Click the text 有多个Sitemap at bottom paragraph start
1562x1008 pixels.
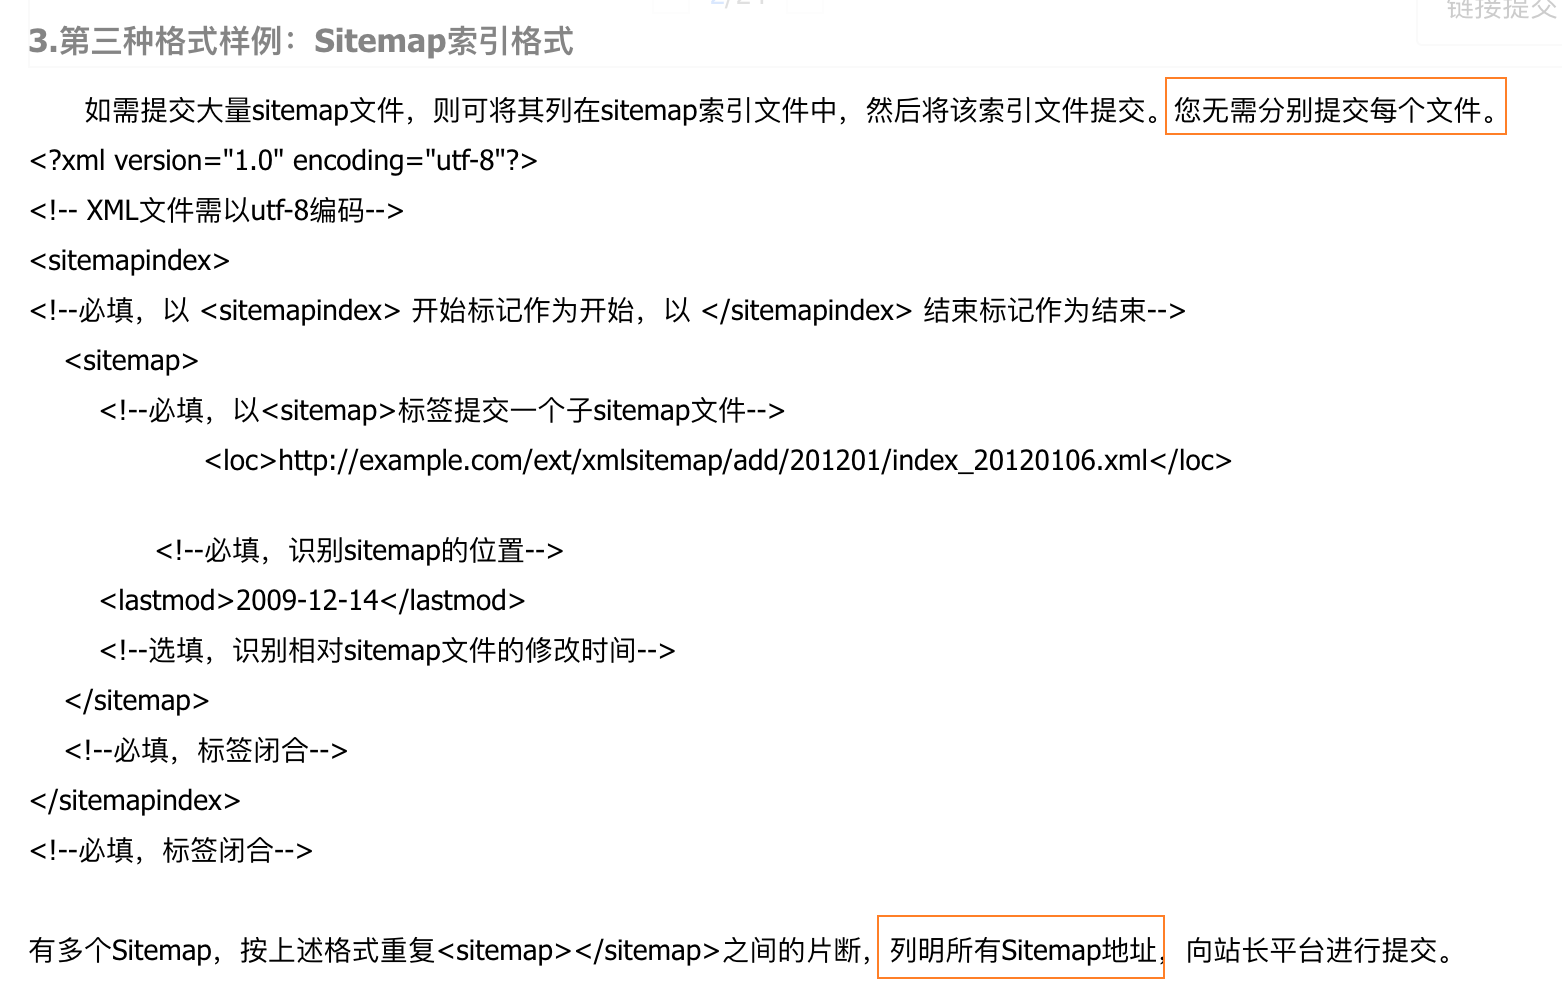120,951
